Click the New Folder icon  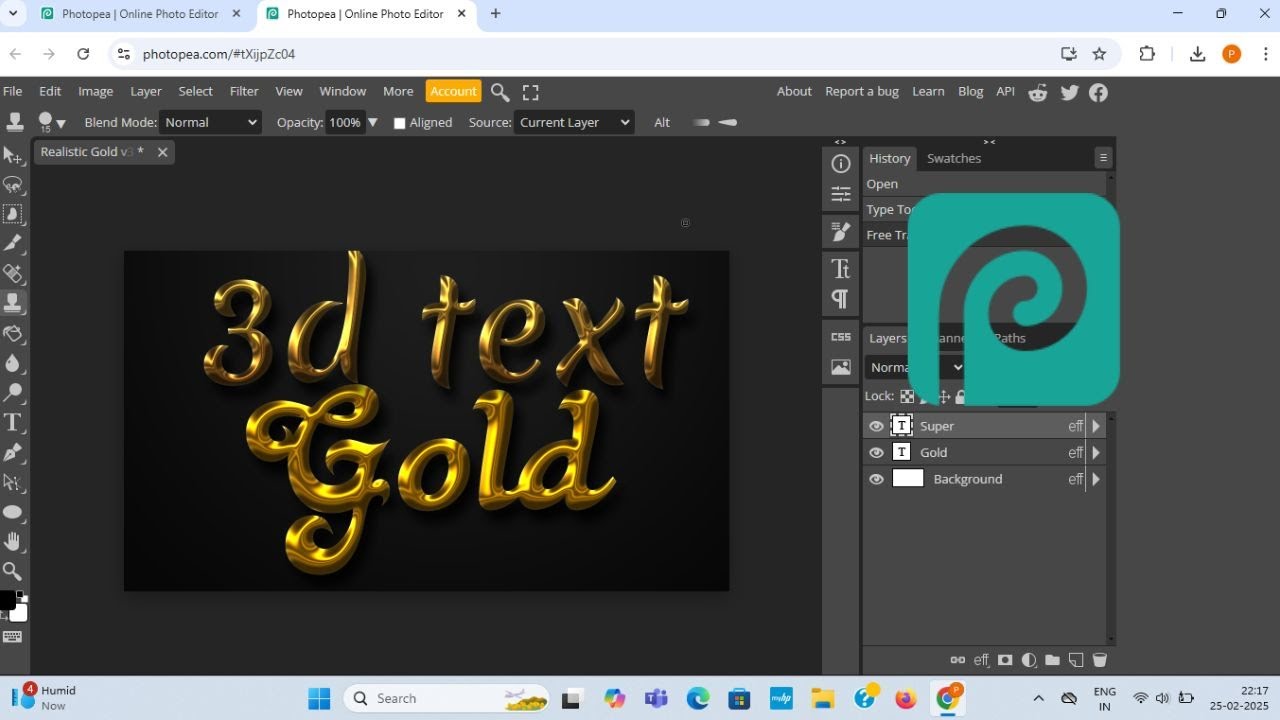pos(1052,660)
